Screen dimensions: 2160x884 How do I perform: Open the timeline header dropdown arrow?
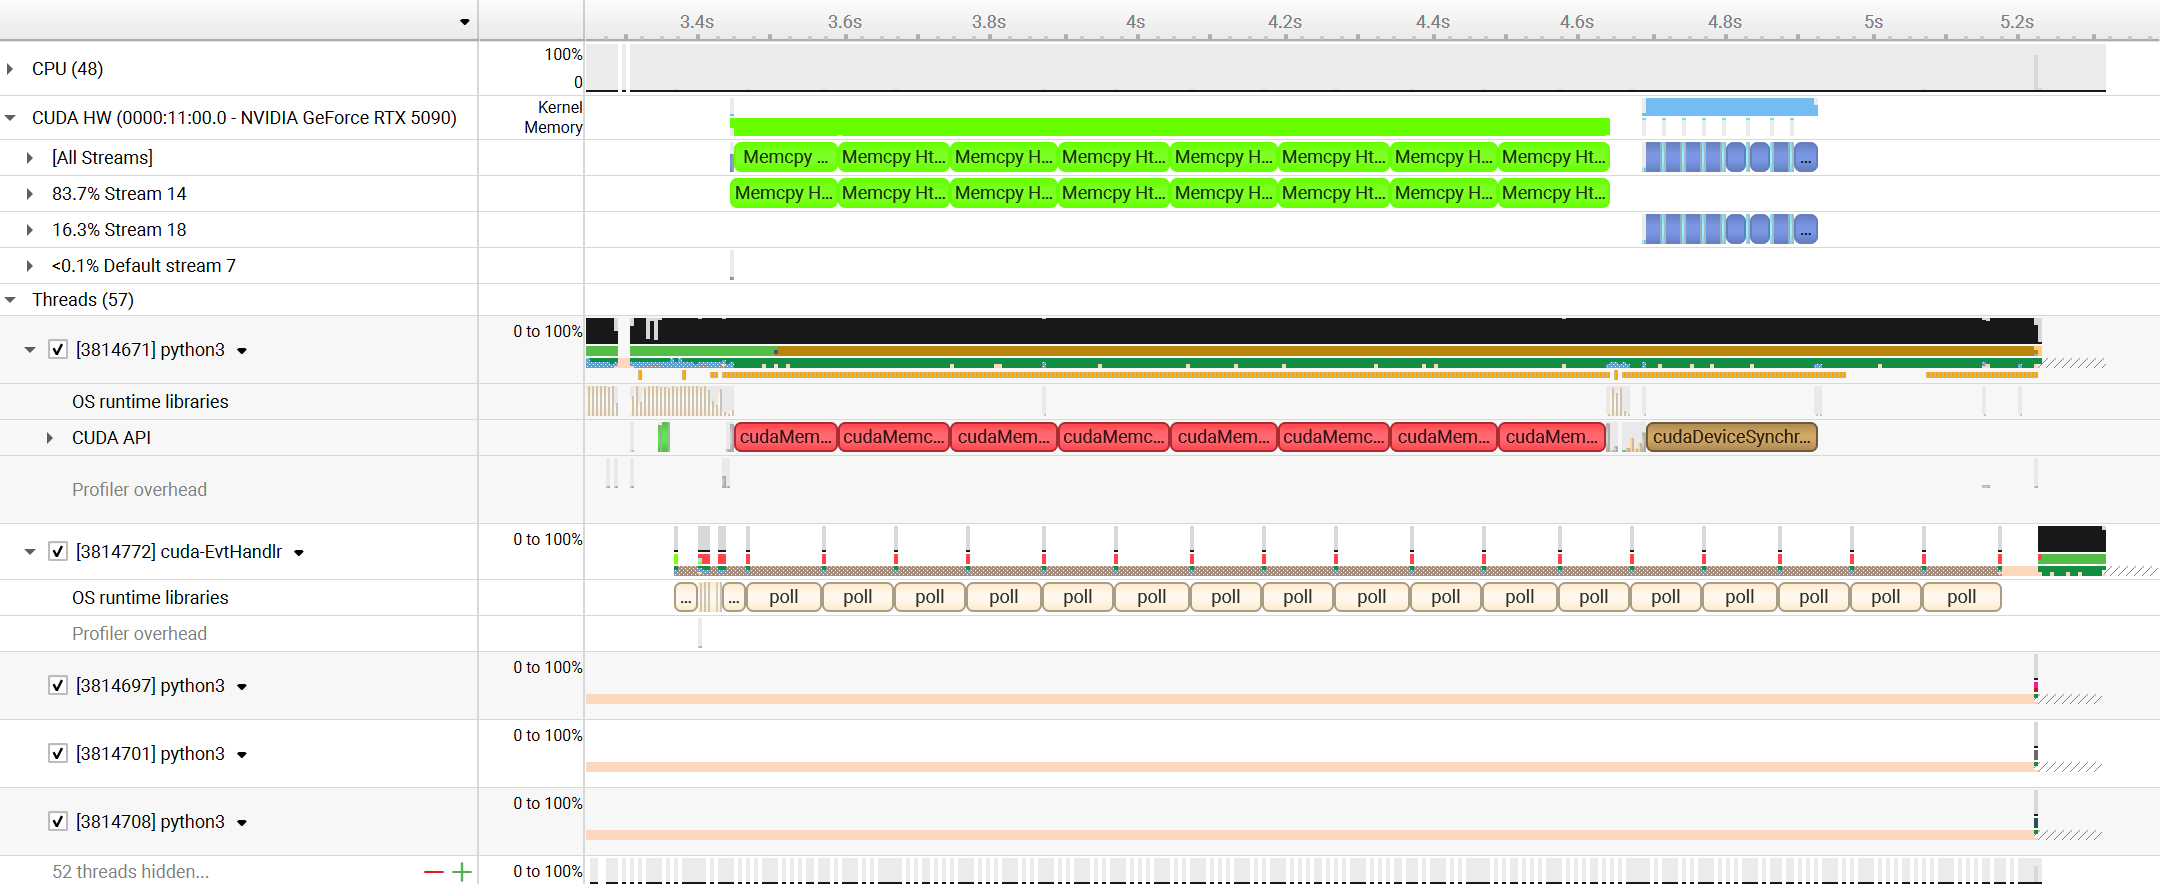click(464, 22)
